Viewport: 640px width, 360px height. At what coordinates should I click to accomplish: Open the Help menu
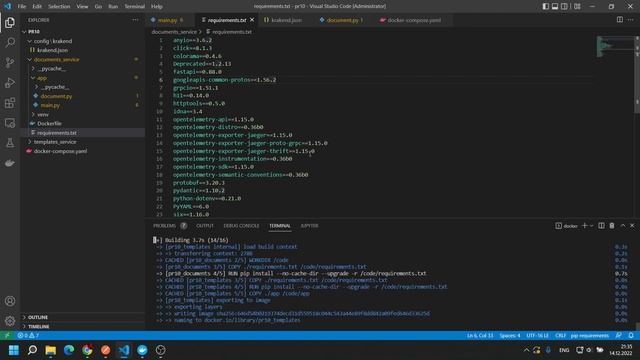tap(157, 7)
